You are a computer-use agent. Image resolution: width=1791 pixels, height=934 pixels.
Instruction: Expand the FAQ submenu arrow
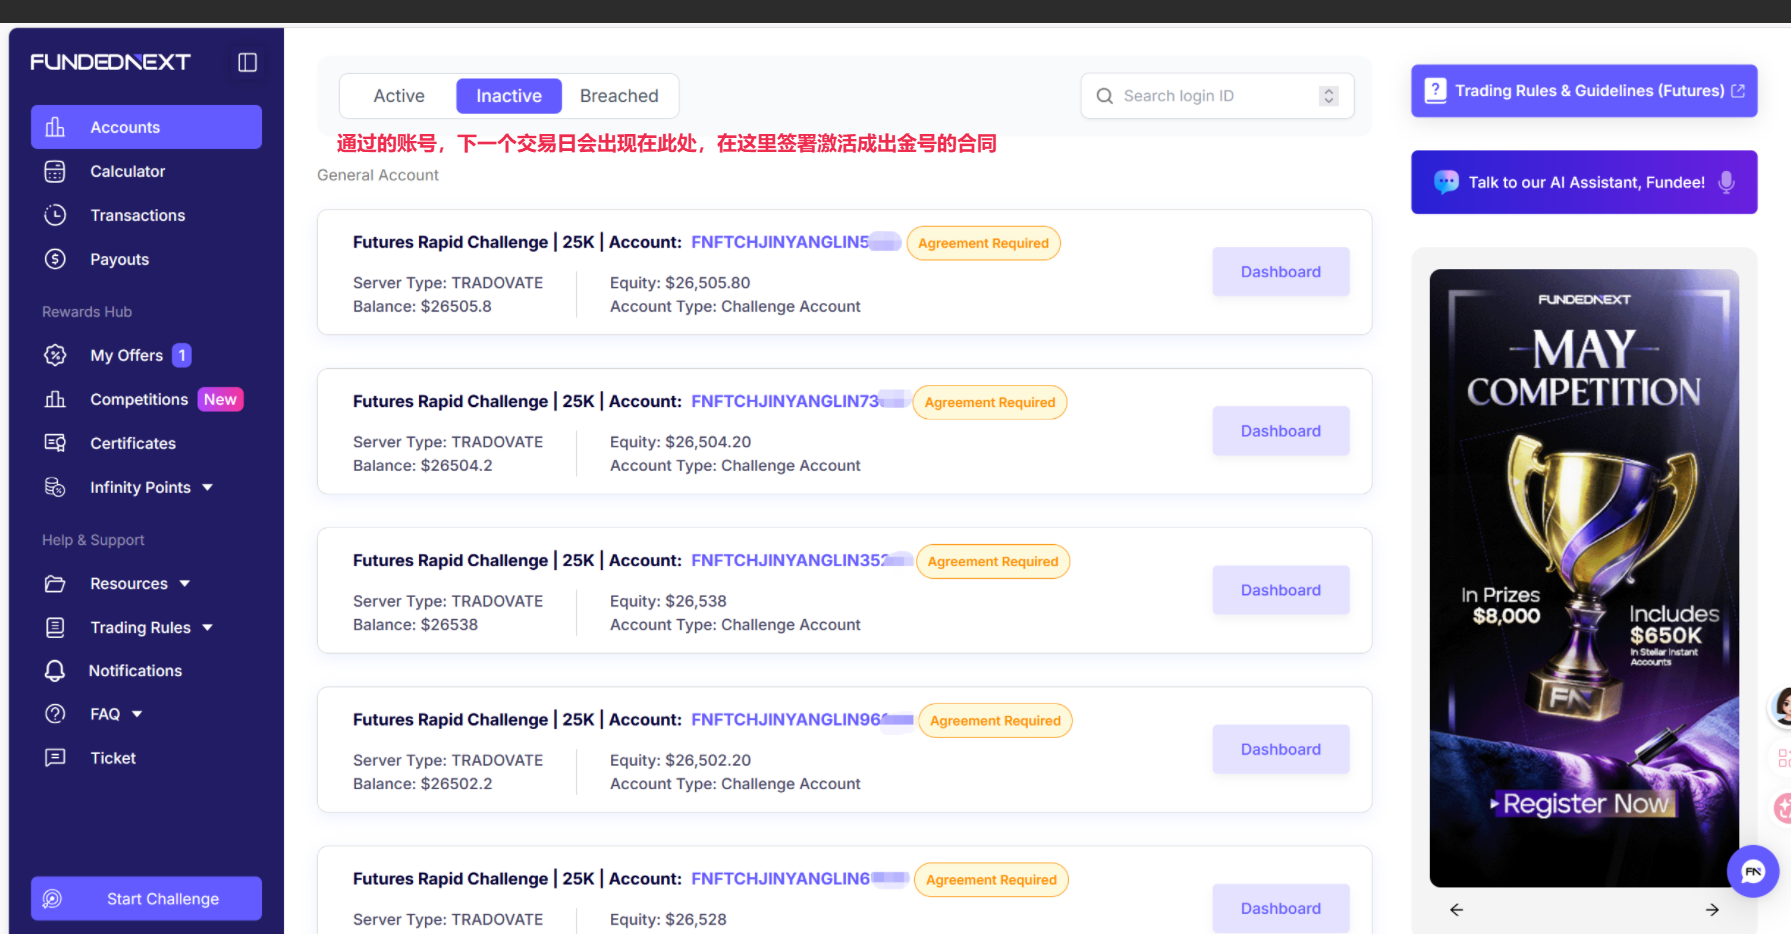point(137,714)
